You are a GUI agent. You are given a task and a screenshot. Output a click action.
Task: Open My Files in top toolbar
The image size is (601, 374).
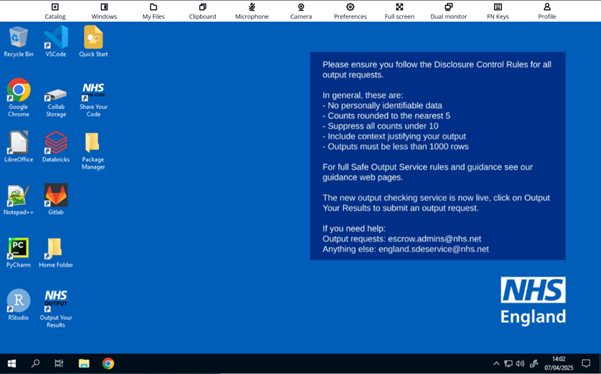[153, 11]
